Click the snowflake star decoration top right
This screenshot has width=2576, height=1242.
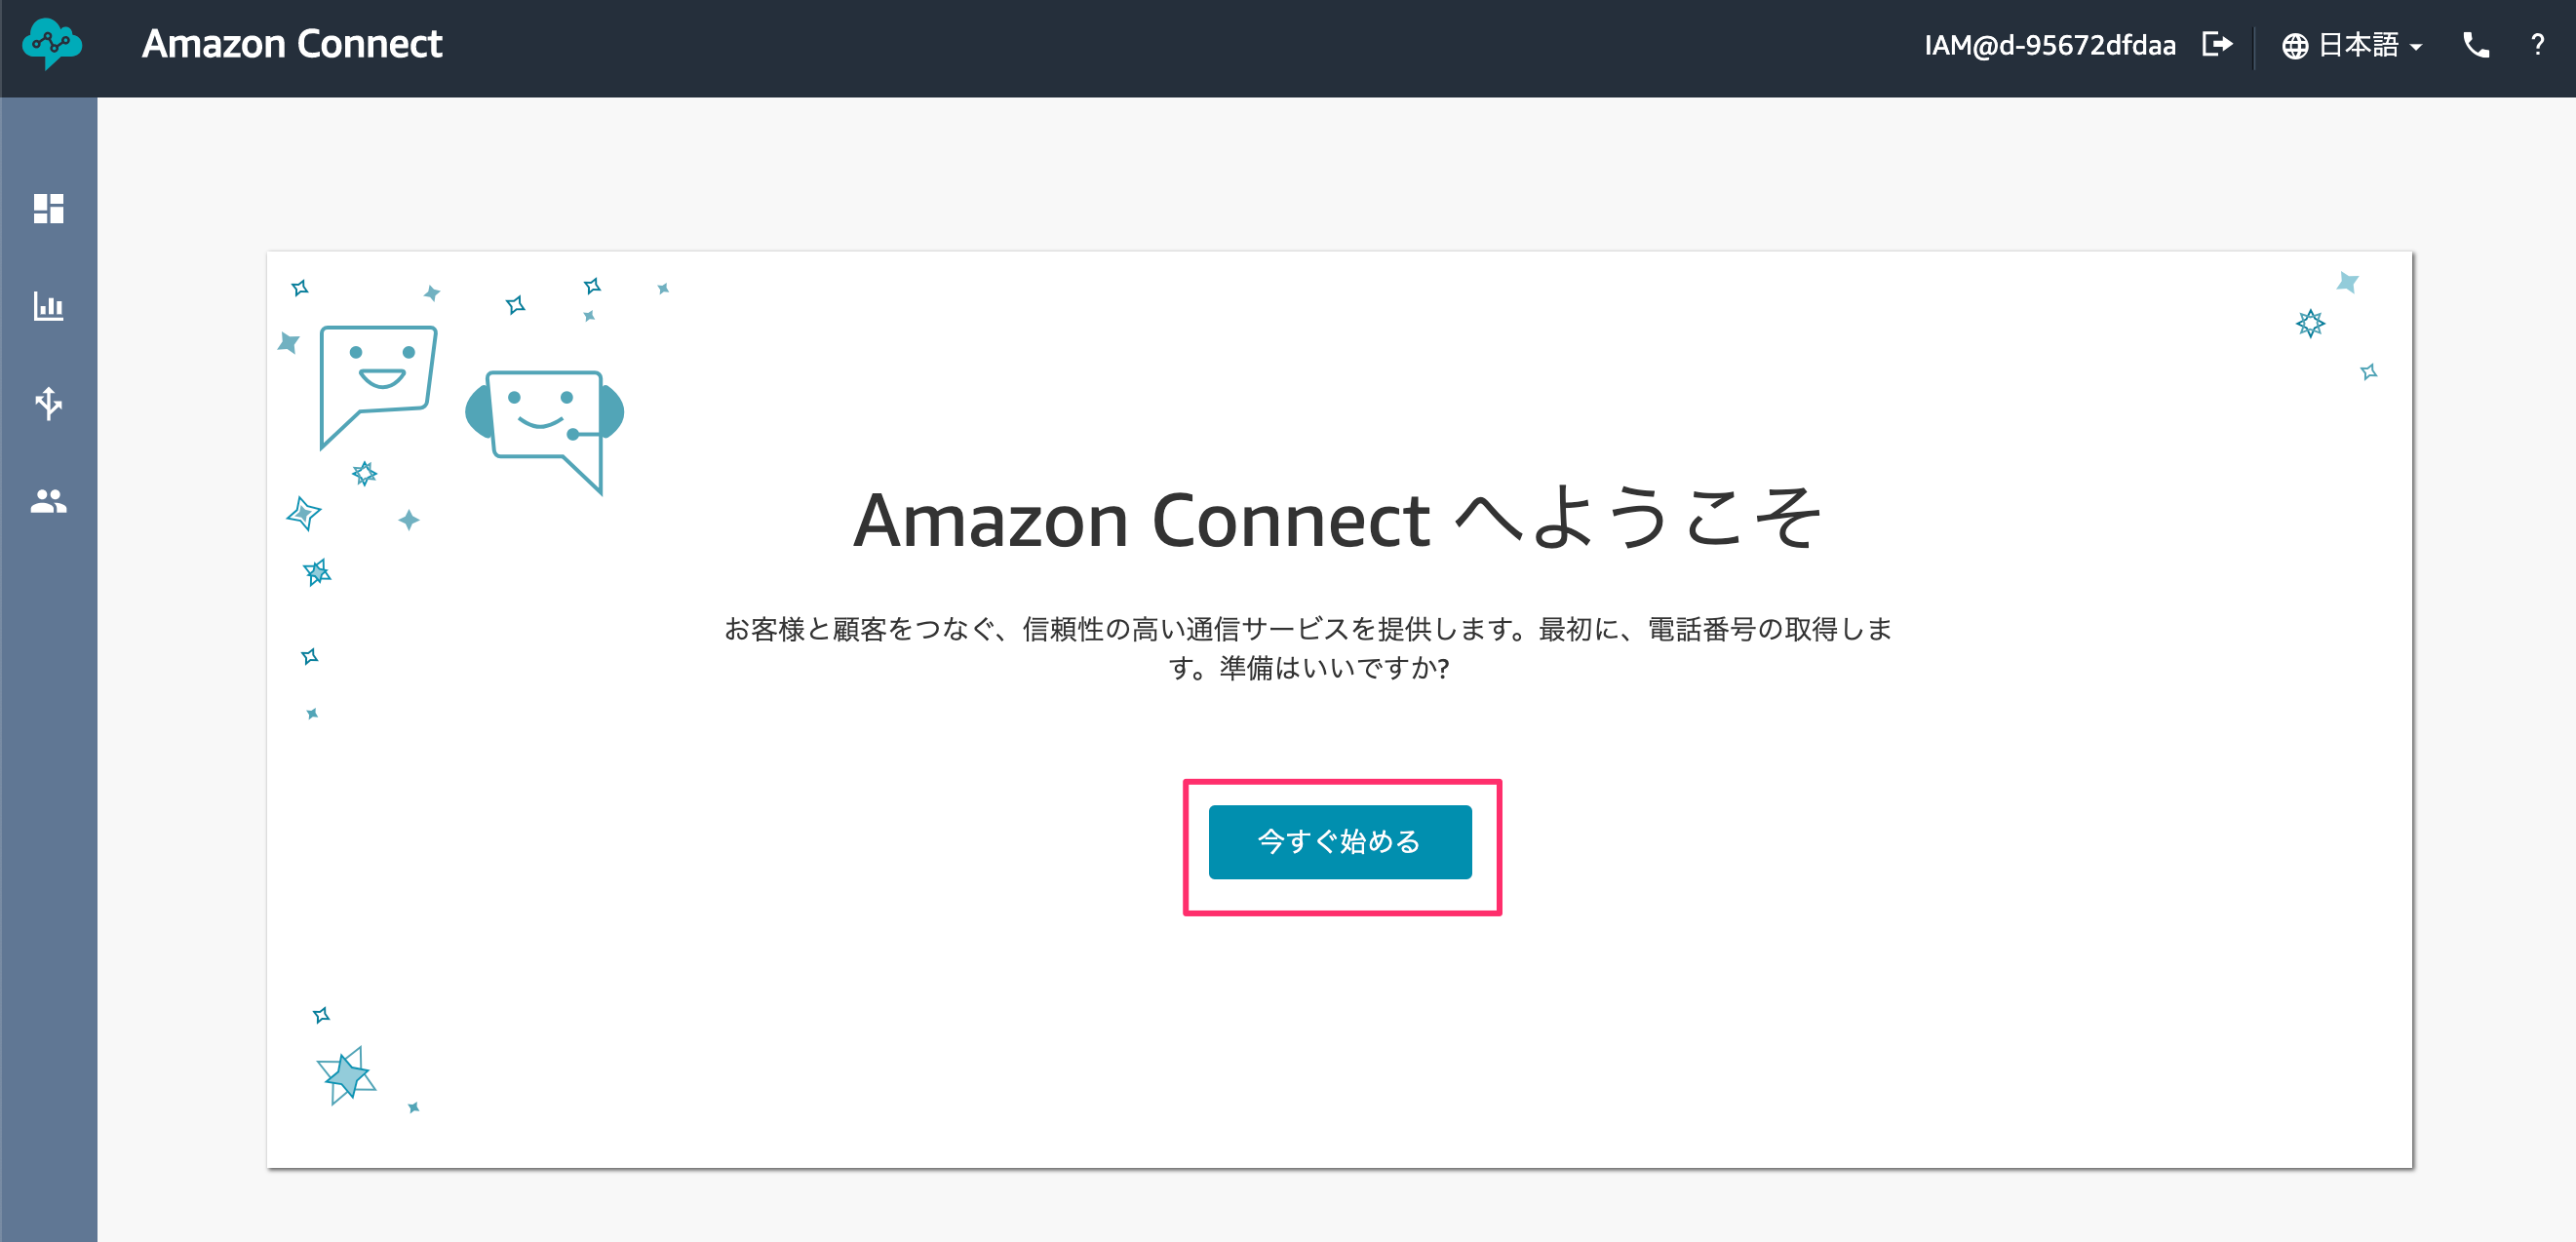click(2310, 323)
